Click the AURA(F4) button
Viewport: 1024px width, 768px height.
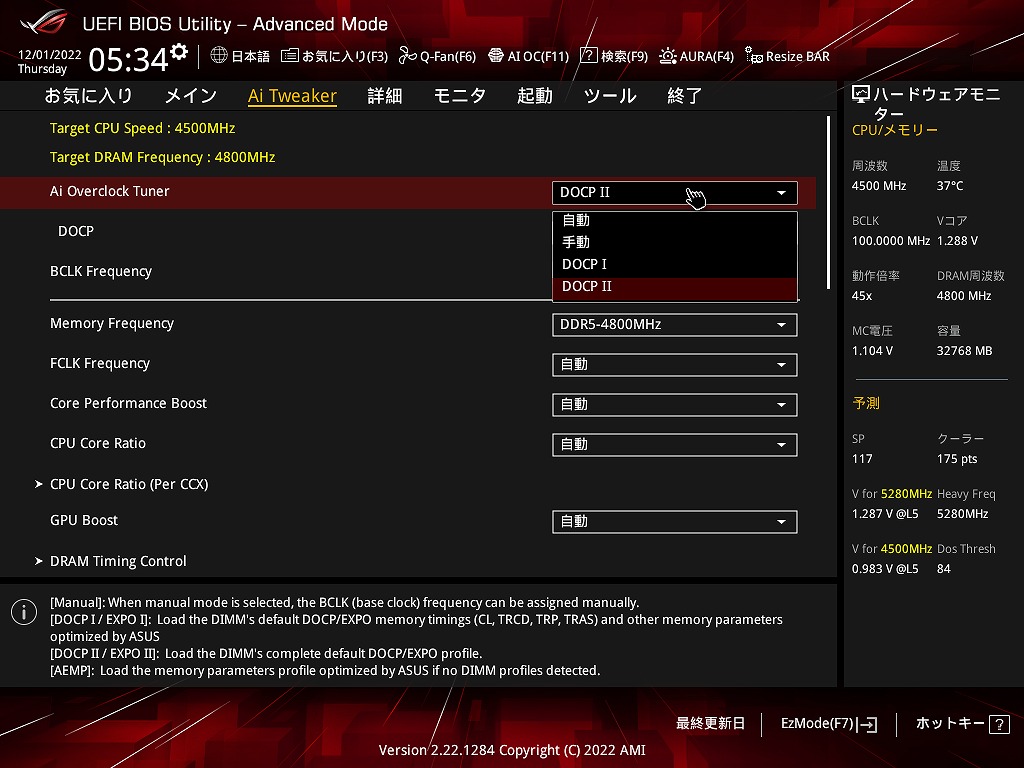point(697,56)
